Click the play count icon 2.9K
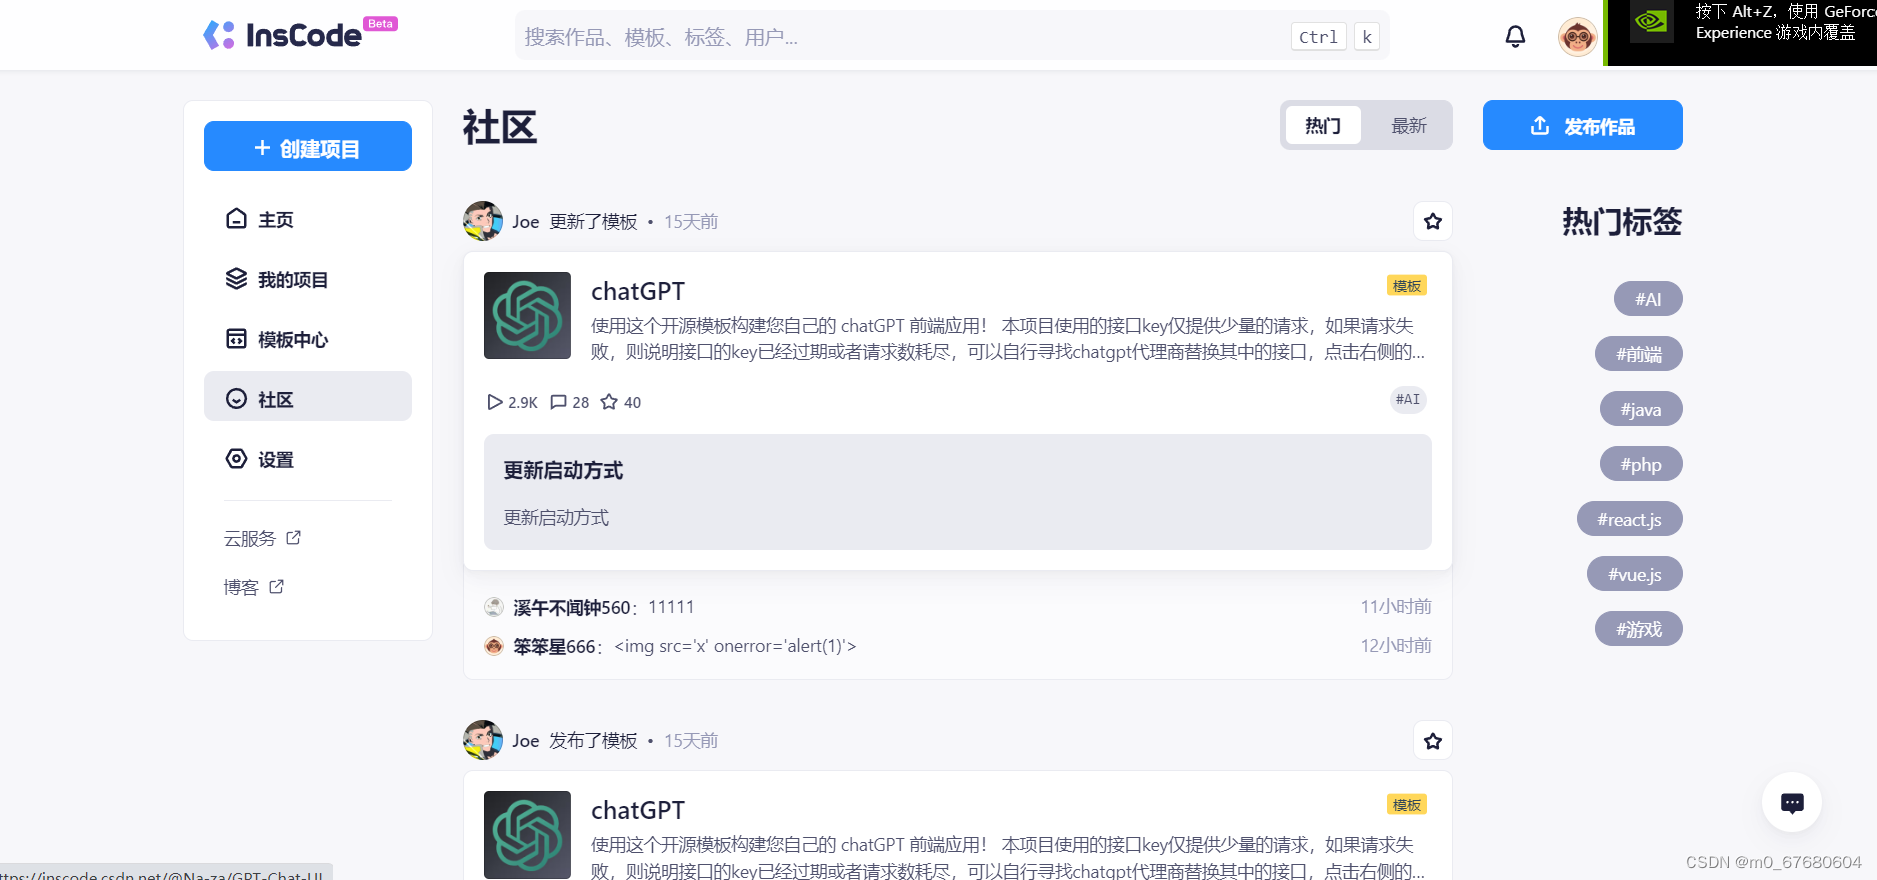 494,402
